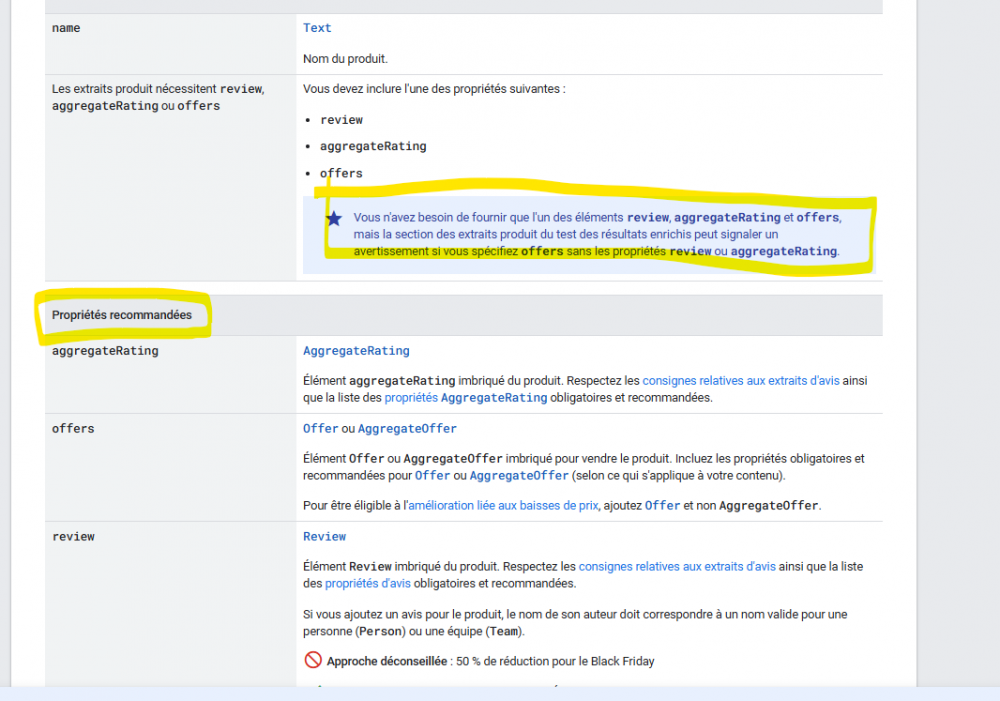Click the 'offers' bullet list item

tap(341, 173)
